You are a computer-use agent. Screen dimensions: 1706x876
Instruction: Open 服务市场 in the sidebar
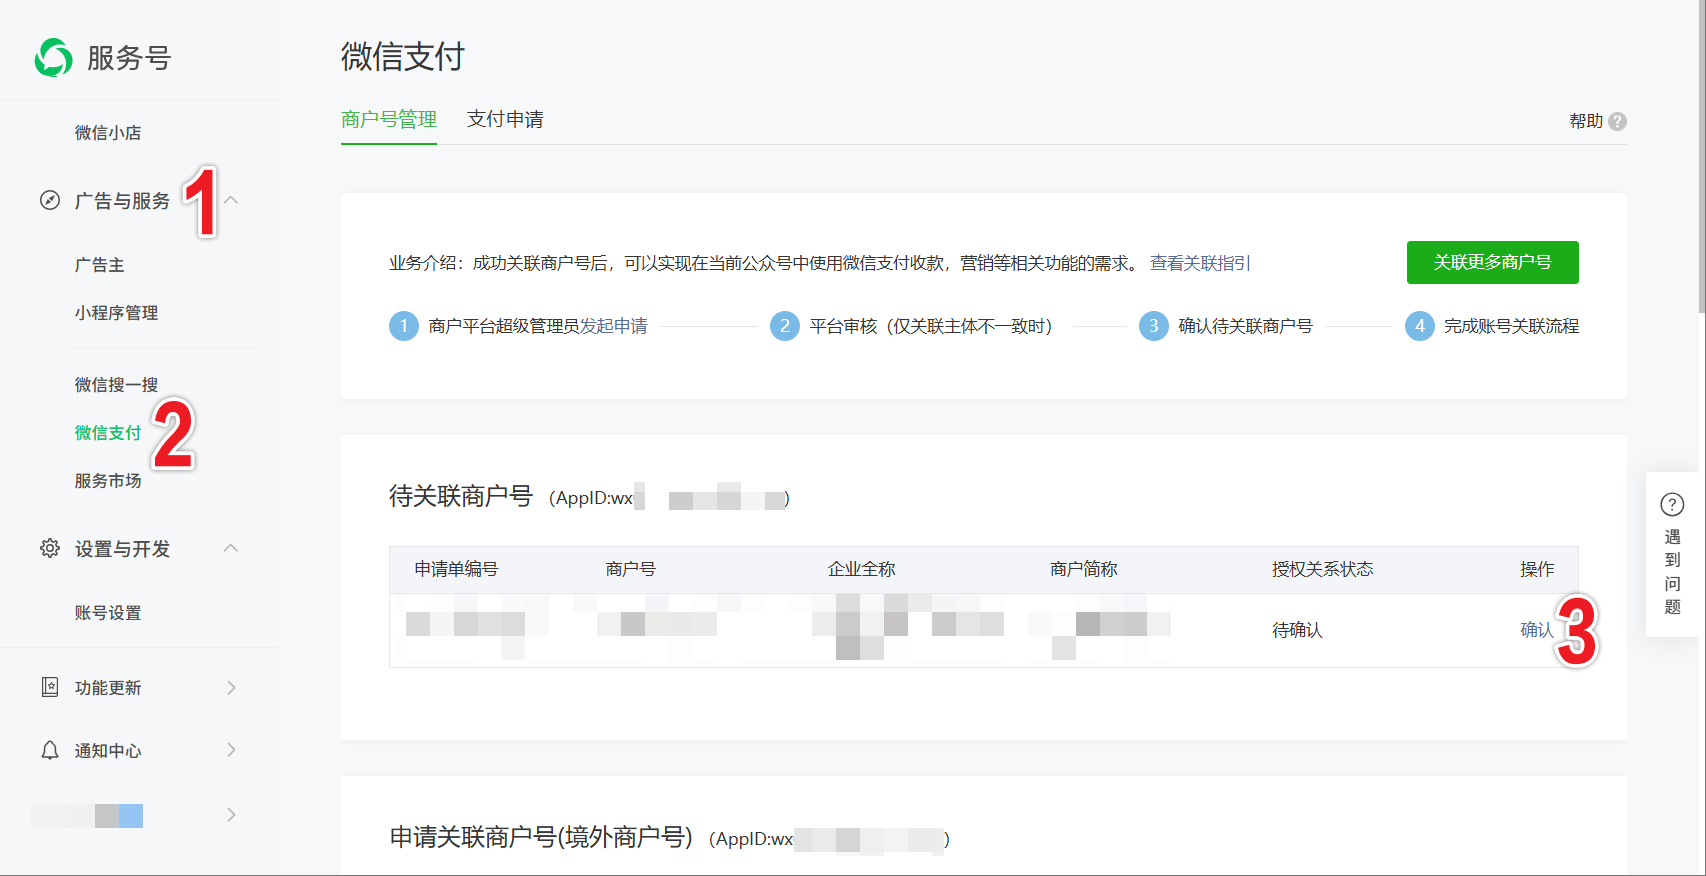point(108,481)
